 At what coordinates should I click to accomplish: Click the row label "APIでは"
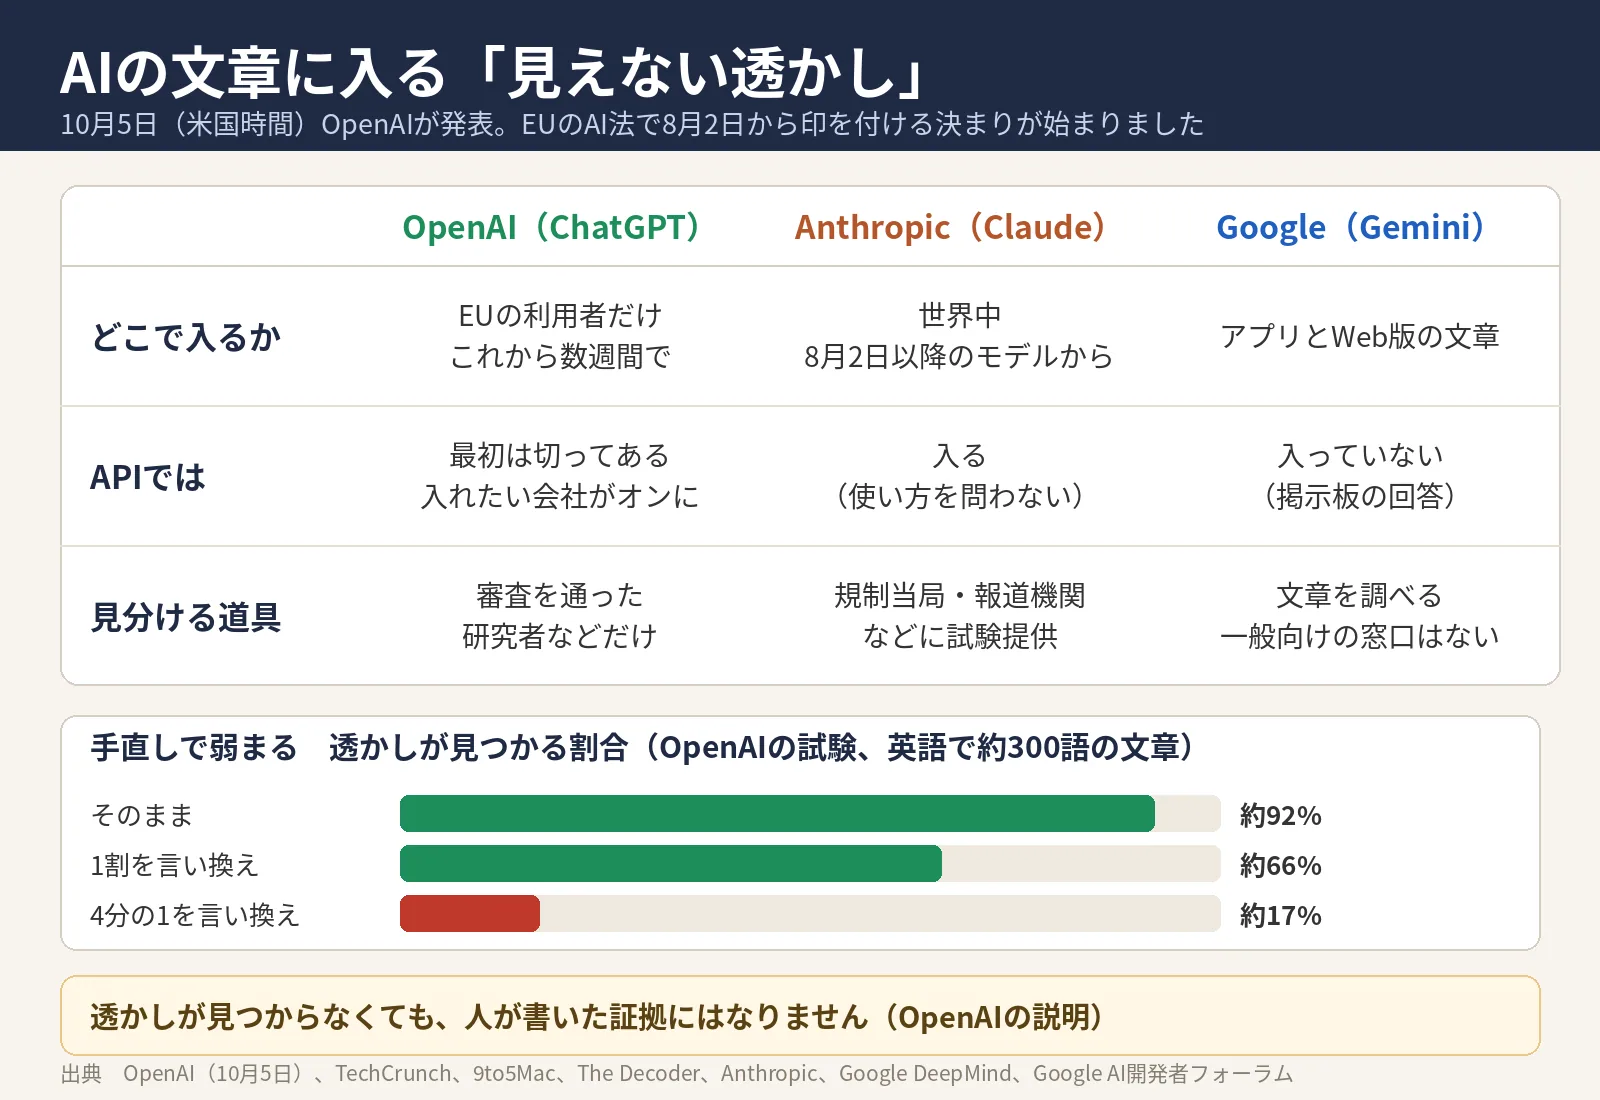[148, 477]
